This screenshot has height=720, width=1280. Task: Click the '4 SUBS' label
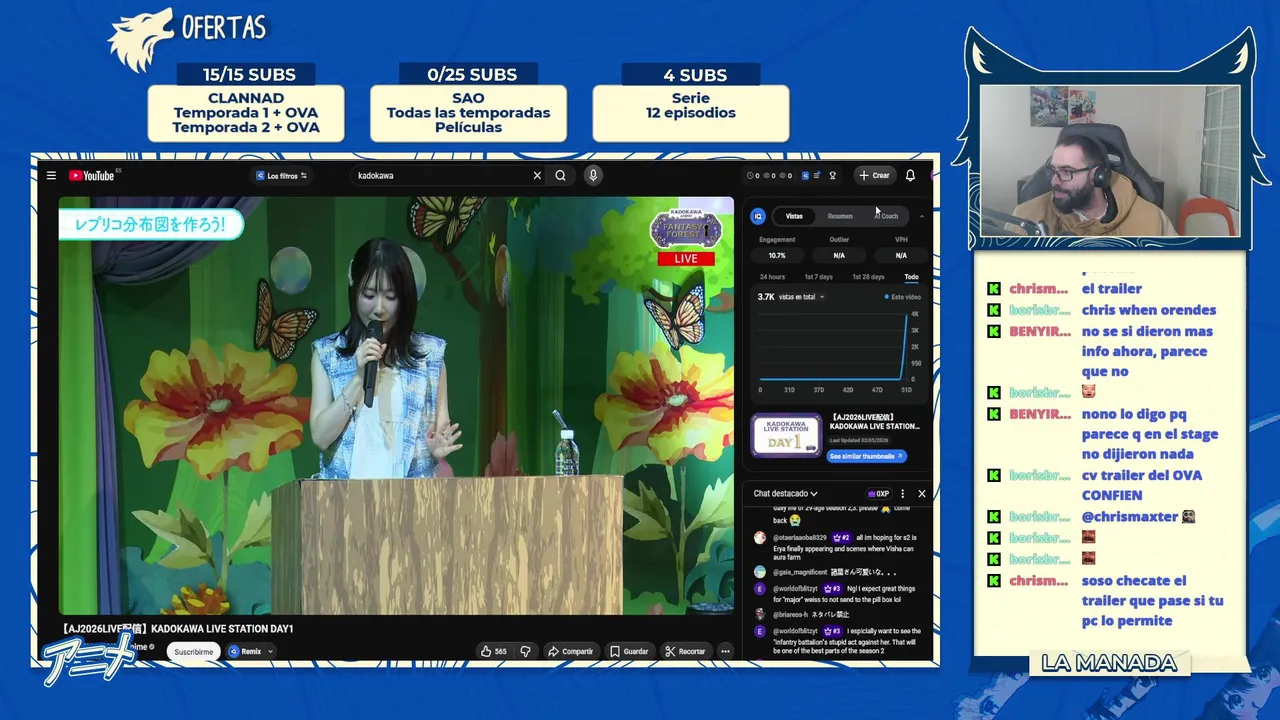pos(695,75)
